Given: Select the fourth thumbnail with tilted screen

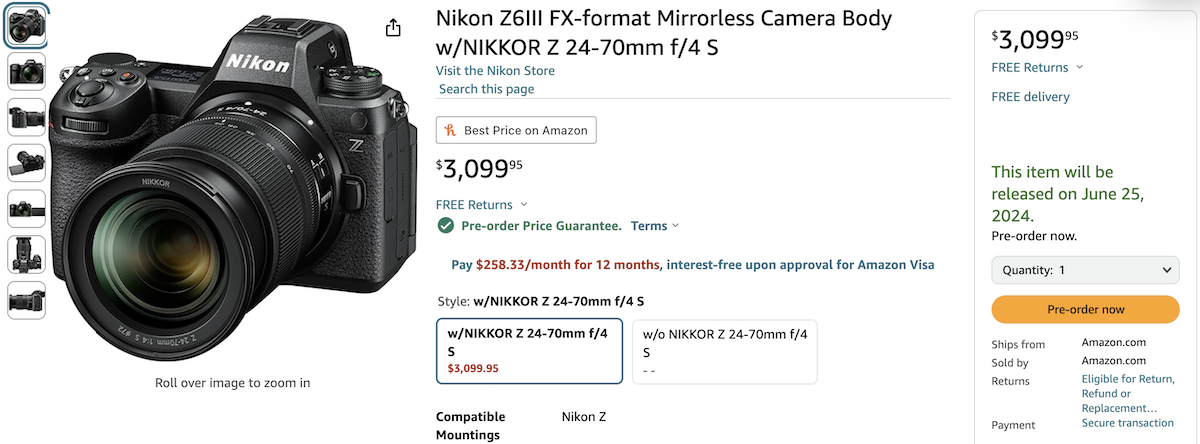Looking at the screenshot, I should (x=26, y=163).
